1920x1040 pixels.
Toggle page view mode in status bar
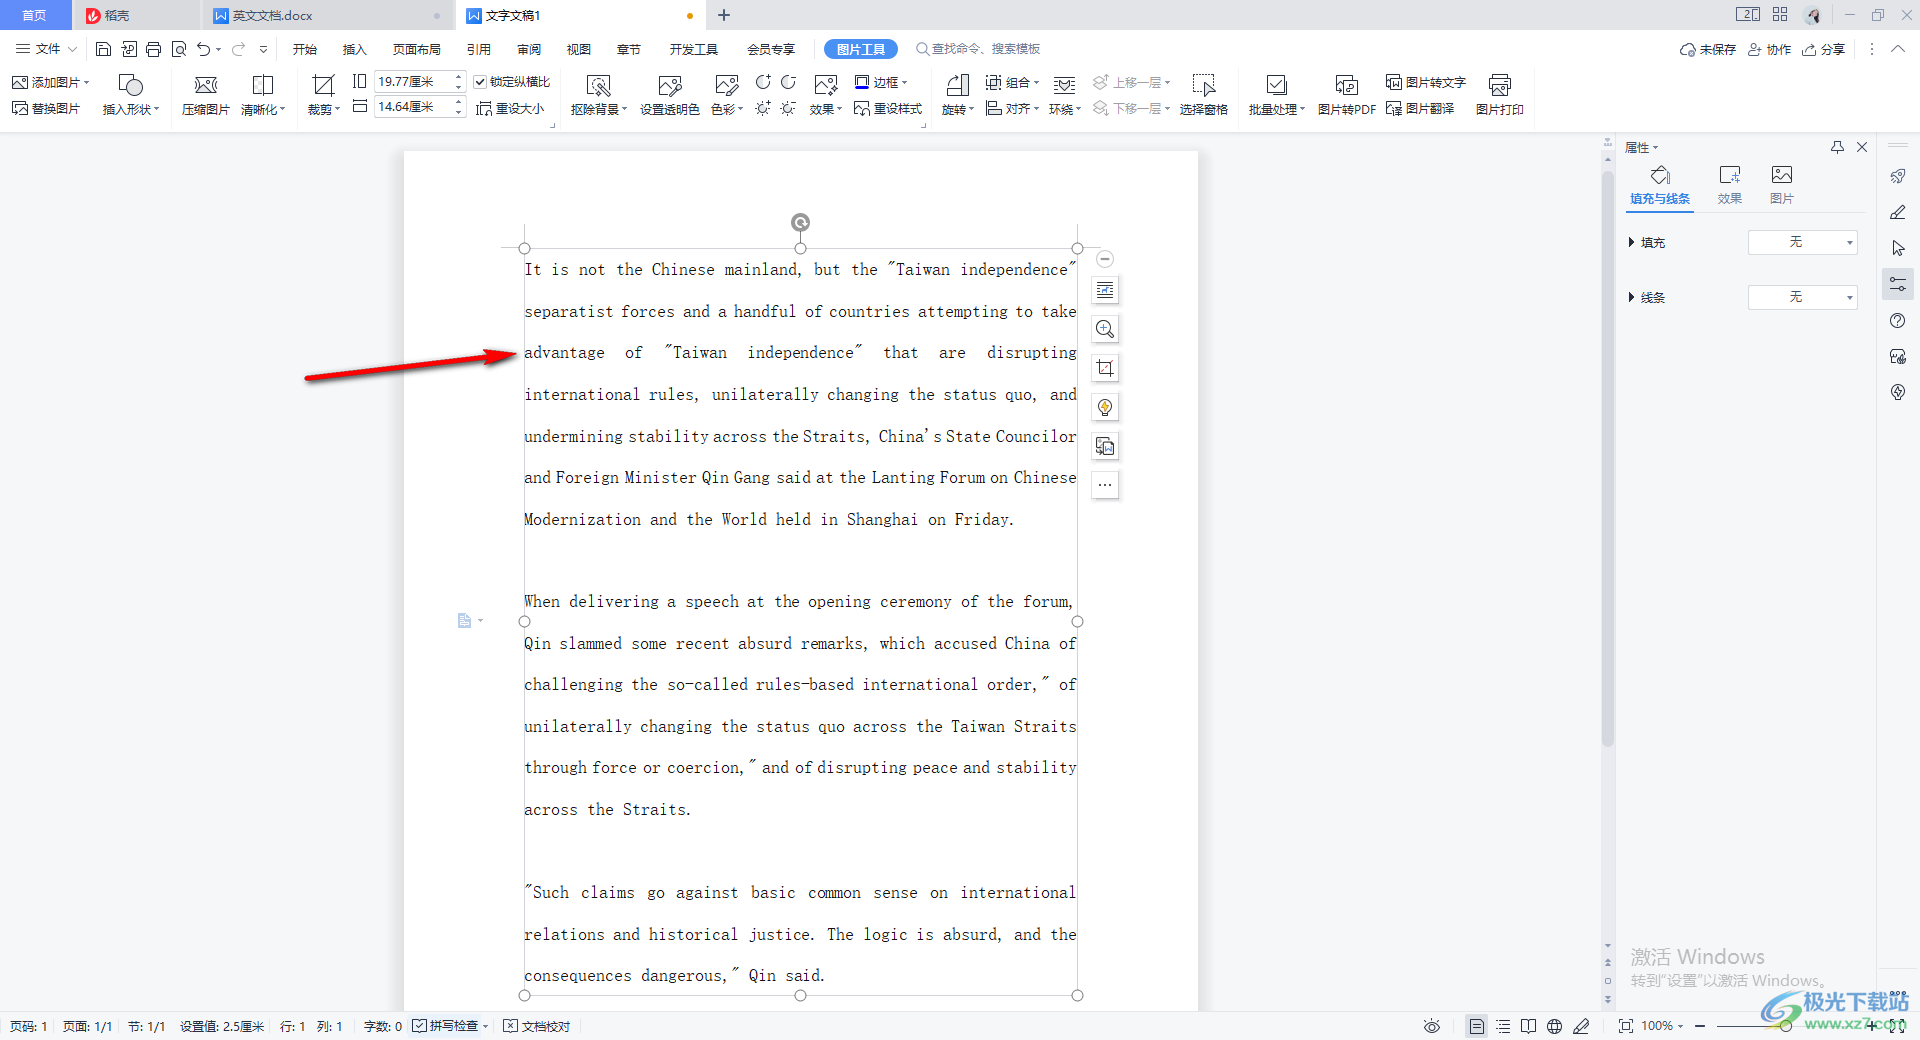tap(1476, 1026)
